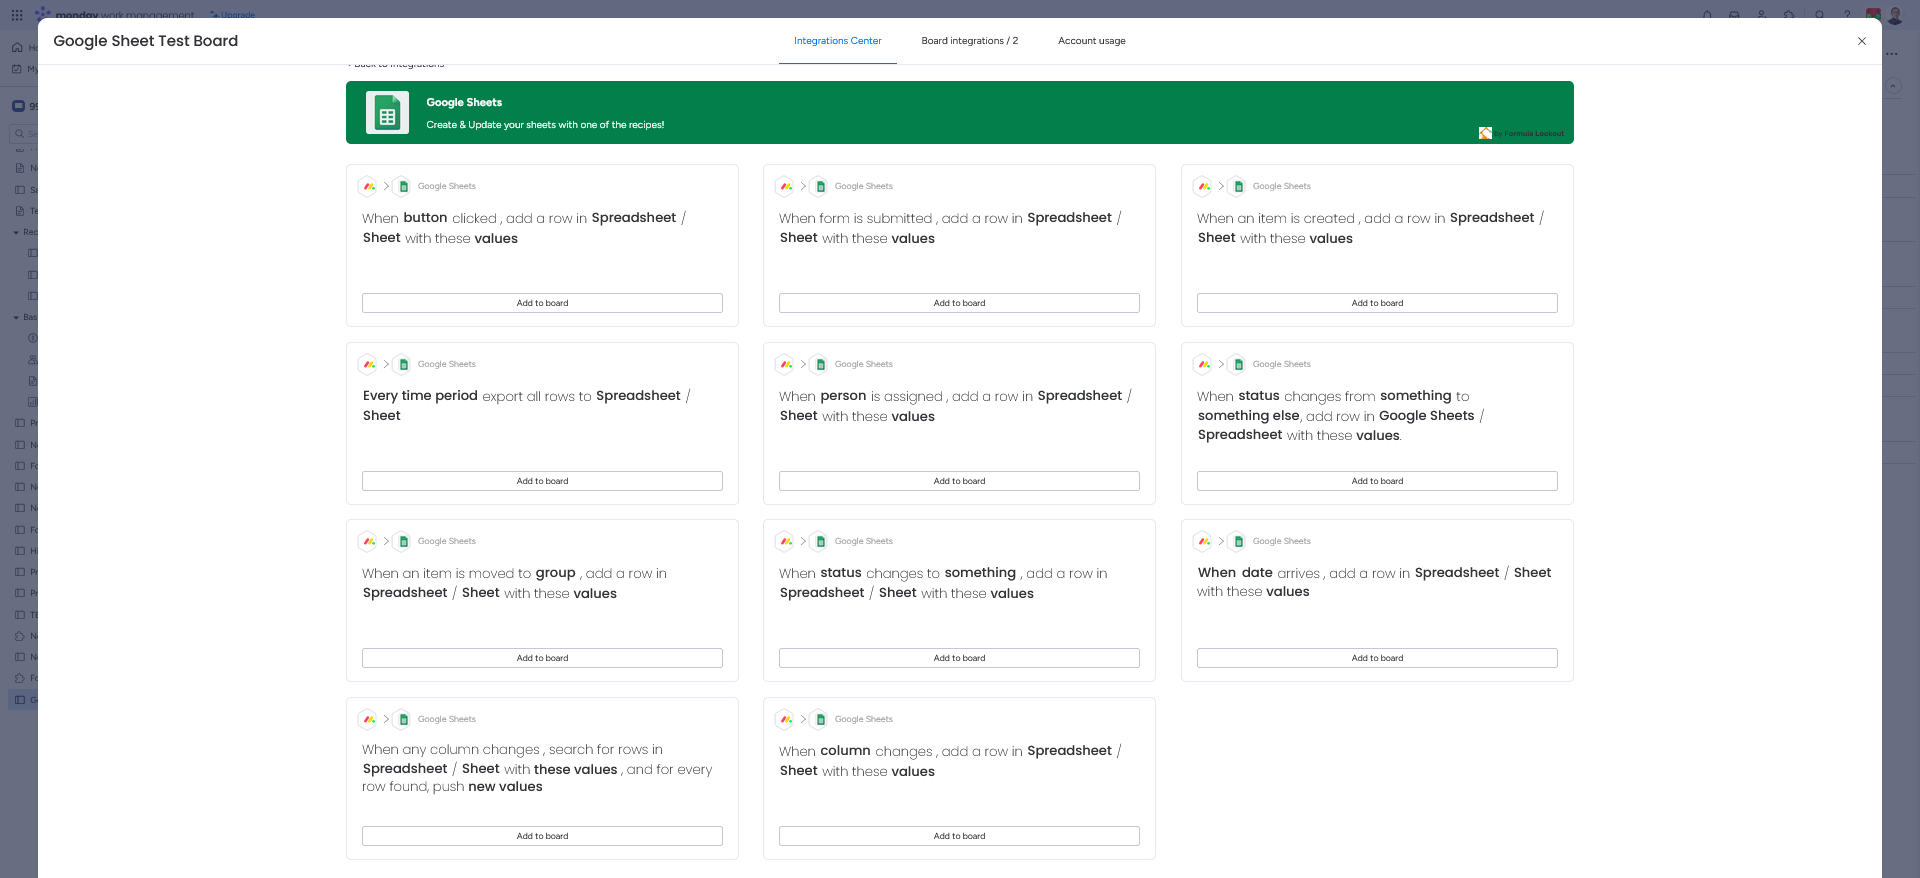Collapse the sidebar folder starting with 'Rec'
1920x878 pixels.
(x=16, y=232)
